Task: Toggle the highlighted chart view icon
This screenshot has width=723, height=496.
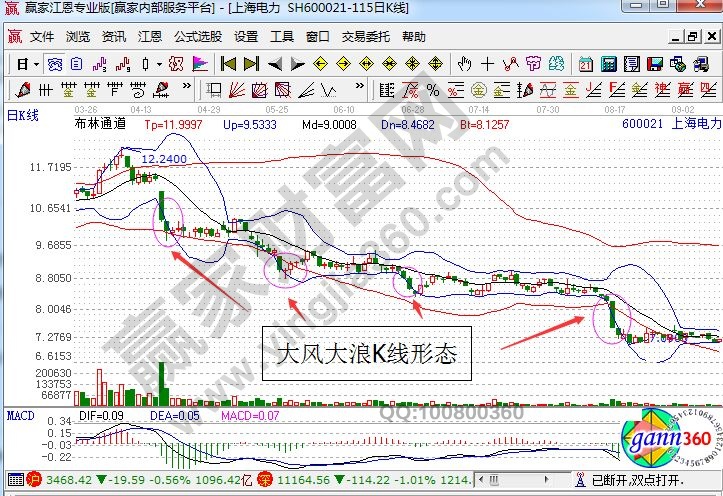Action: [56, 64]
